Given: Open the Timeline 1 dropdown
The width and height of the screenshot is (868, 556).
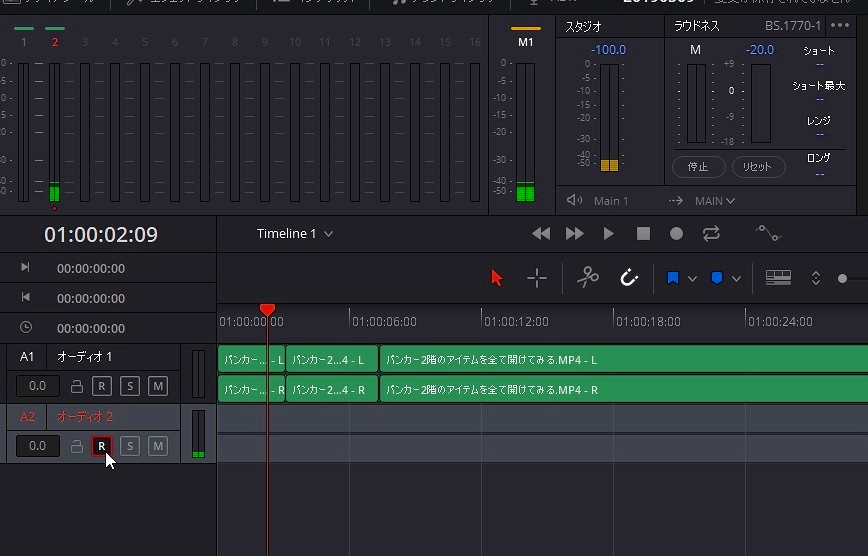Looking at the screenshot, I should [328, 234].
